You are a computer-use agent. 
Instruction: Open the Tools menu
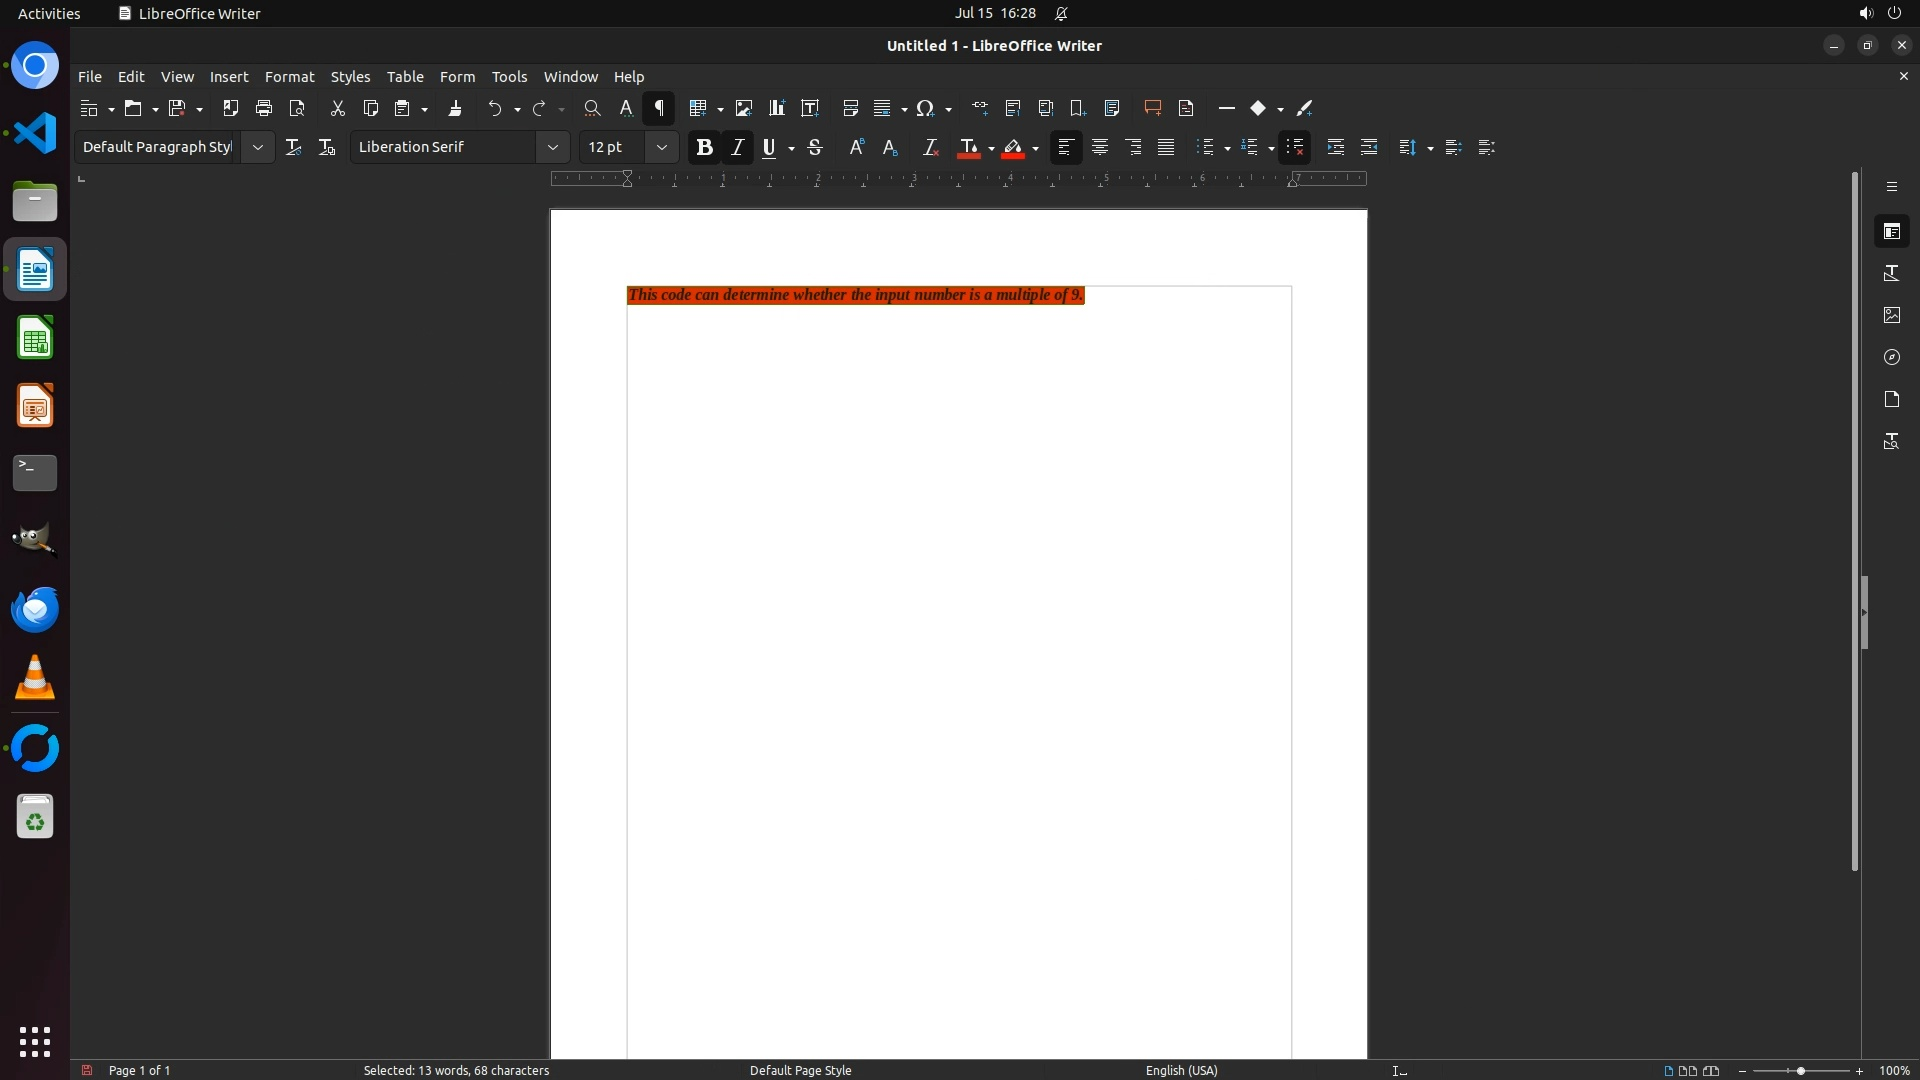tap(509, 77)
